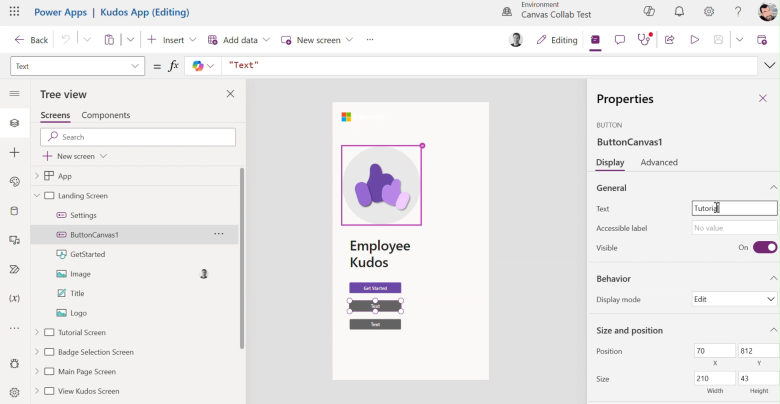
Task: Open the settings gear in header
Action: pyautogui.click(x=709, y=11)
